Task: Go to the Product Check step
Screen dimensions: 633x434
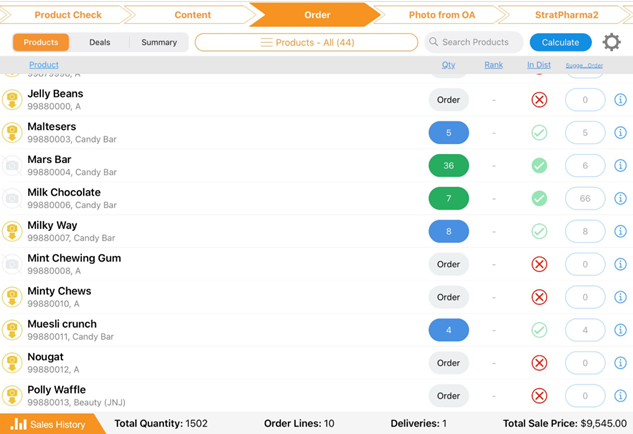Action: 67,15
